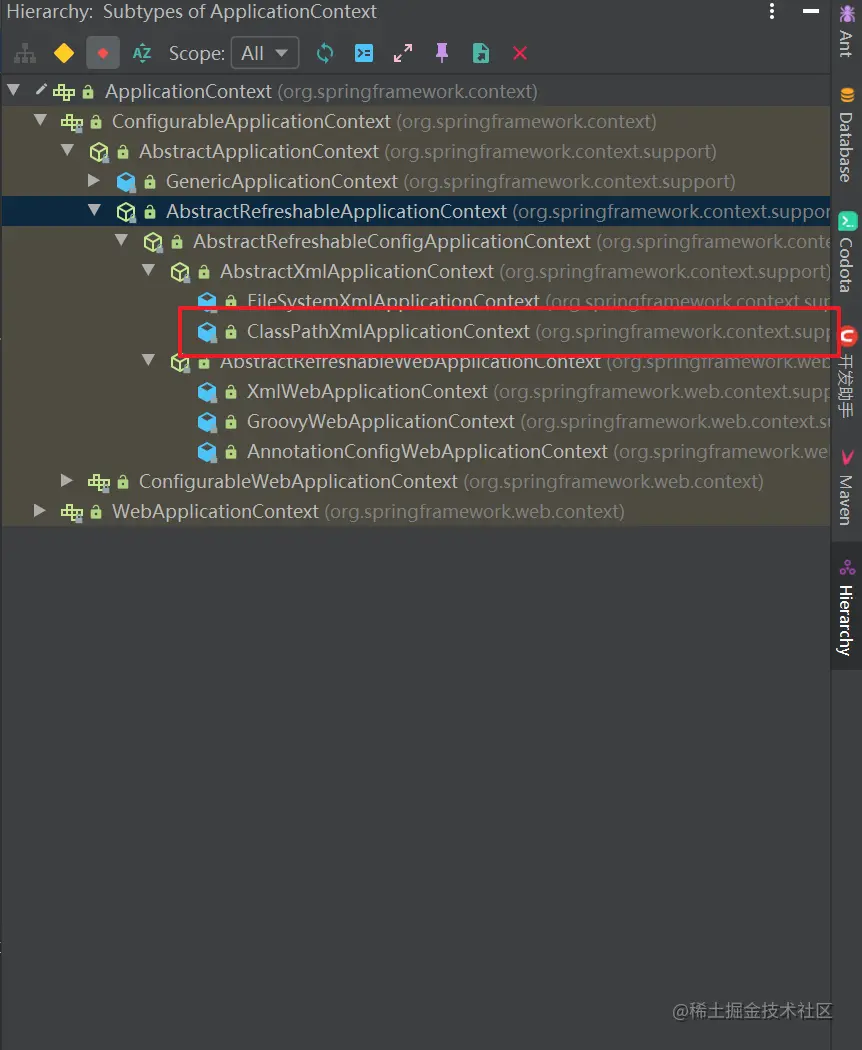Click the interface icon beside ApplicationContext
The width and height of the screenshot is (862, 1050).
click(64, 92)
